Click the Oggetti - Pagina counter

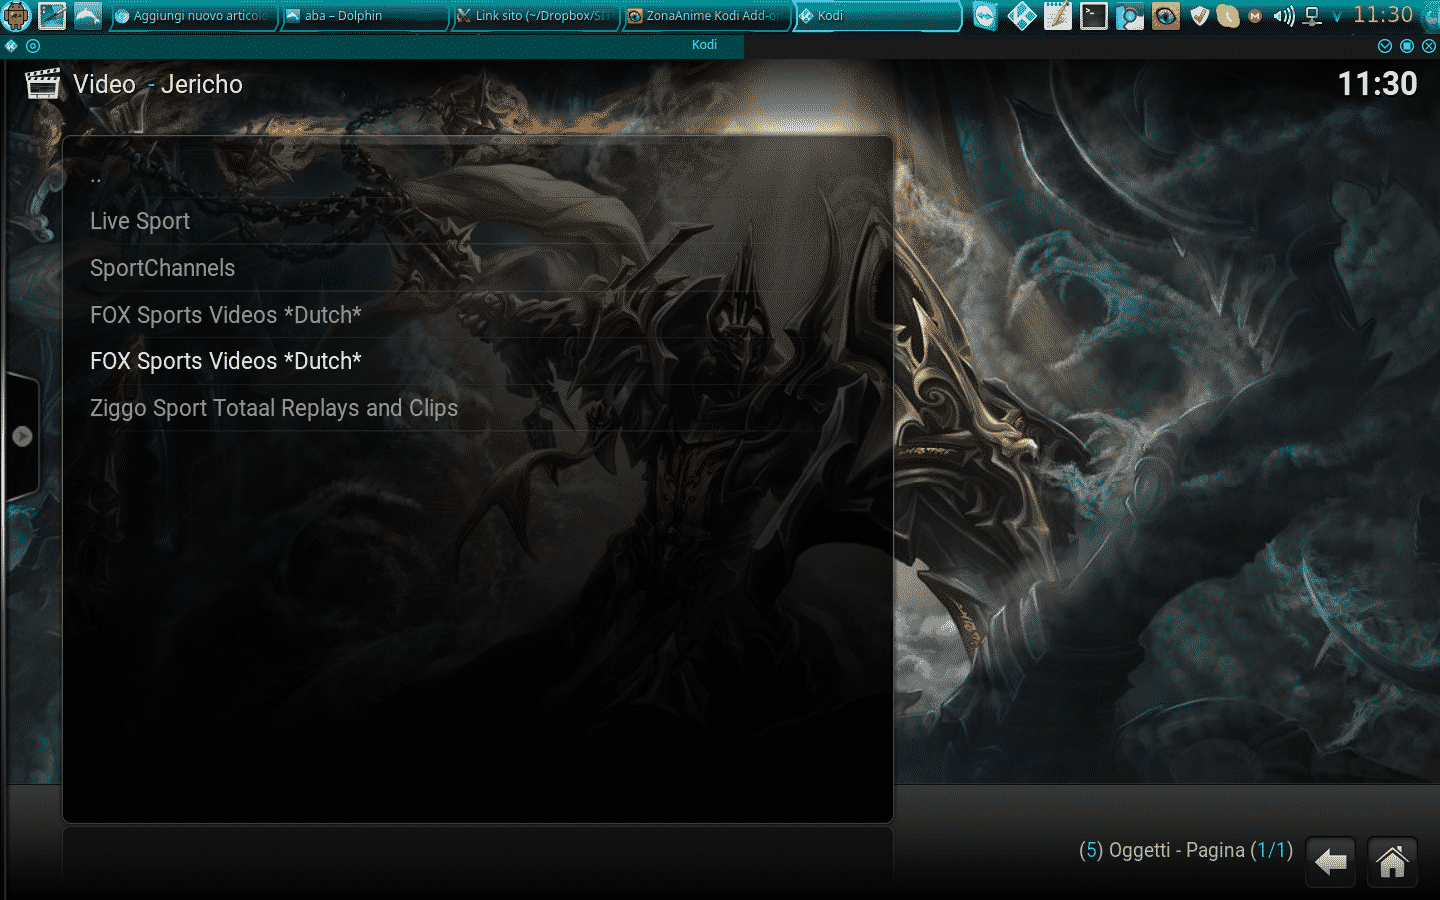[1186, 850]
